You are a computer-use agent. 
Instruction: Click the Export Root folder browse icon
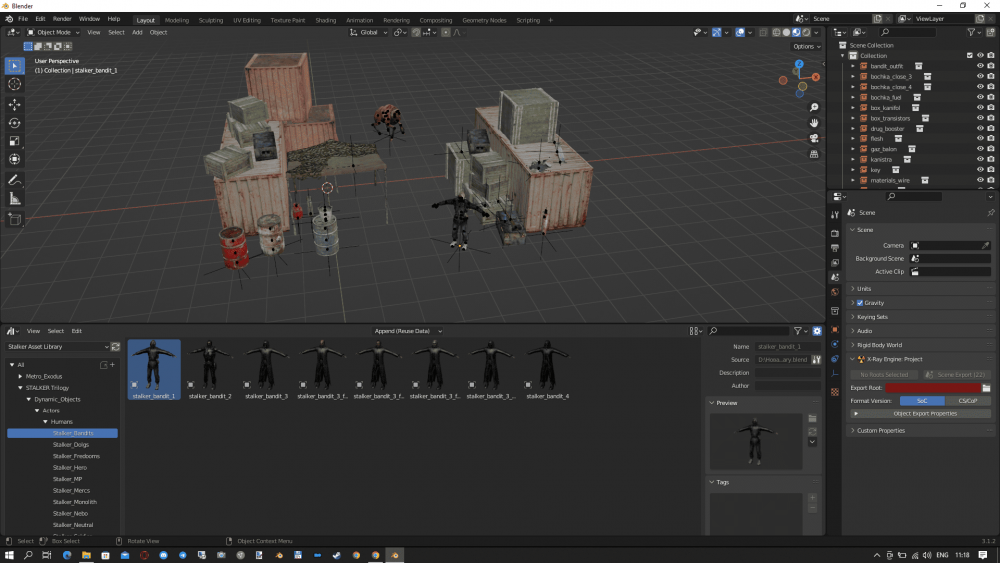tap(986, 388)
